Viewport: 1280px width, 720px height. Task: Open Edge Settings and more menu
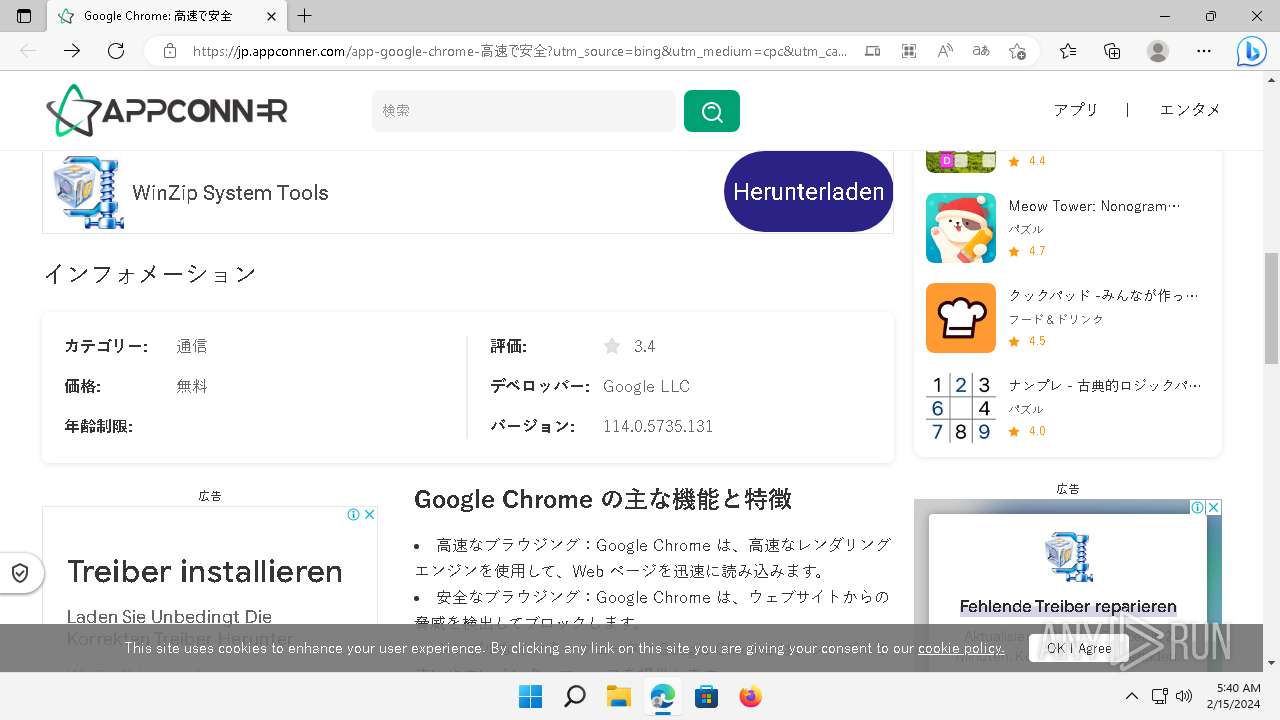click(x=1204, y=51)
